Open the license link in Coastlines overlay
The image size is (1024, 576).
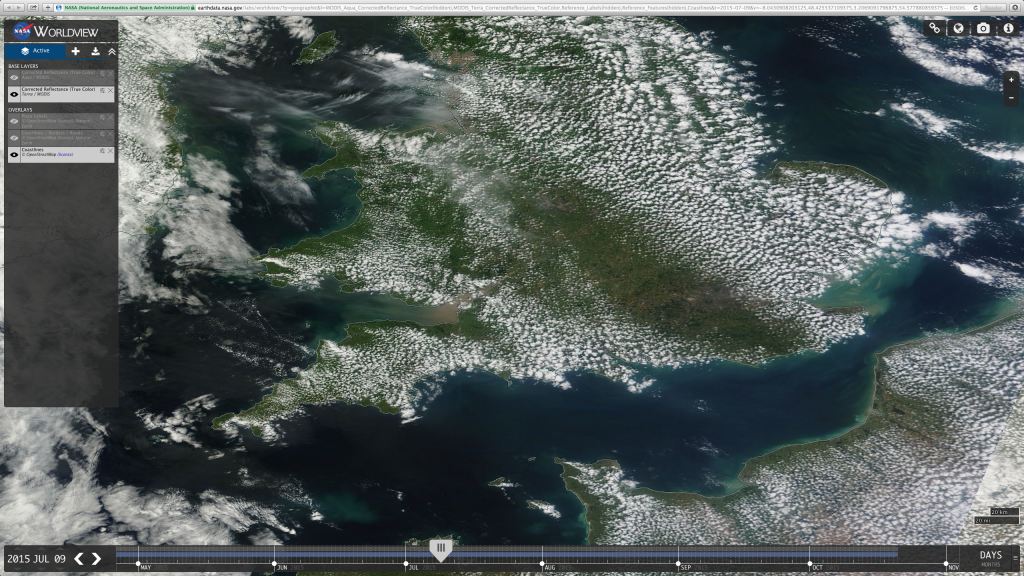click(65, 155)
